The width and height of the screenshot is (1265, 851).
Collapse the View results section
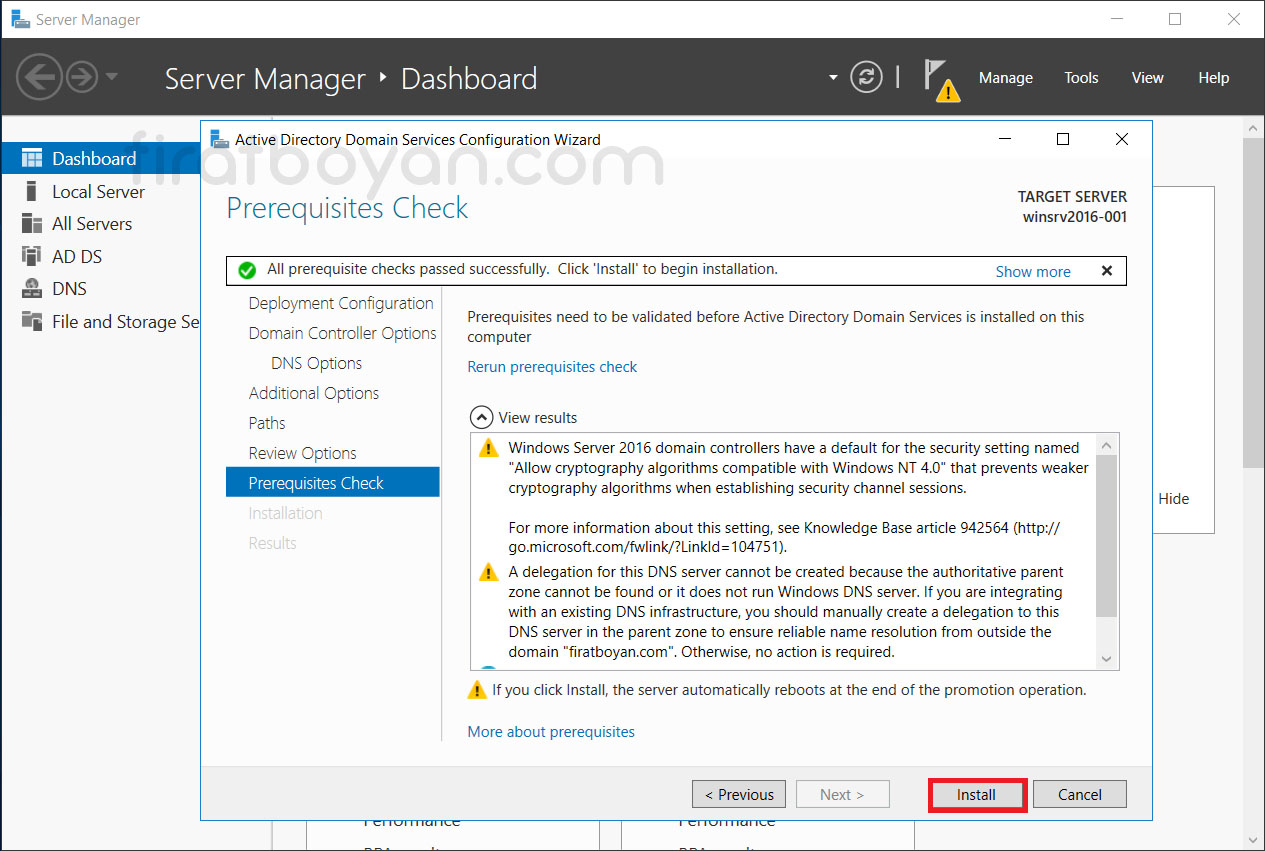point(482,417)
